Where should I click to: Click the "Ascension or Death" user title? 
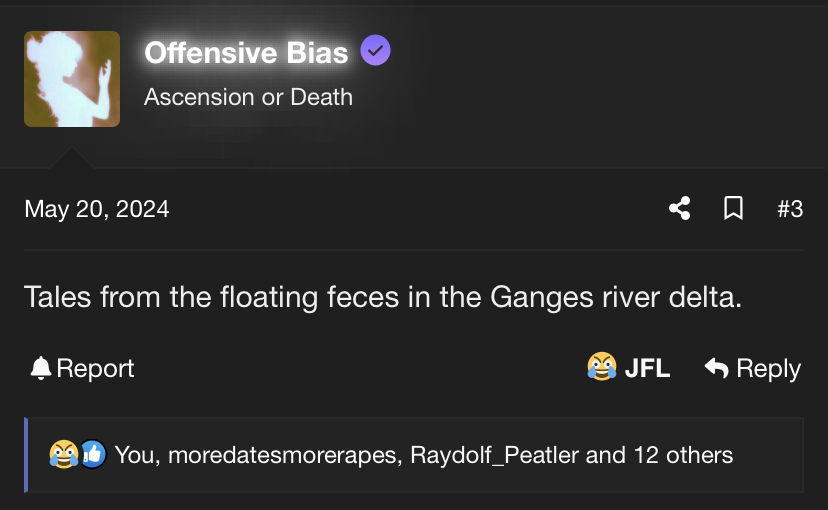(248, 97)
